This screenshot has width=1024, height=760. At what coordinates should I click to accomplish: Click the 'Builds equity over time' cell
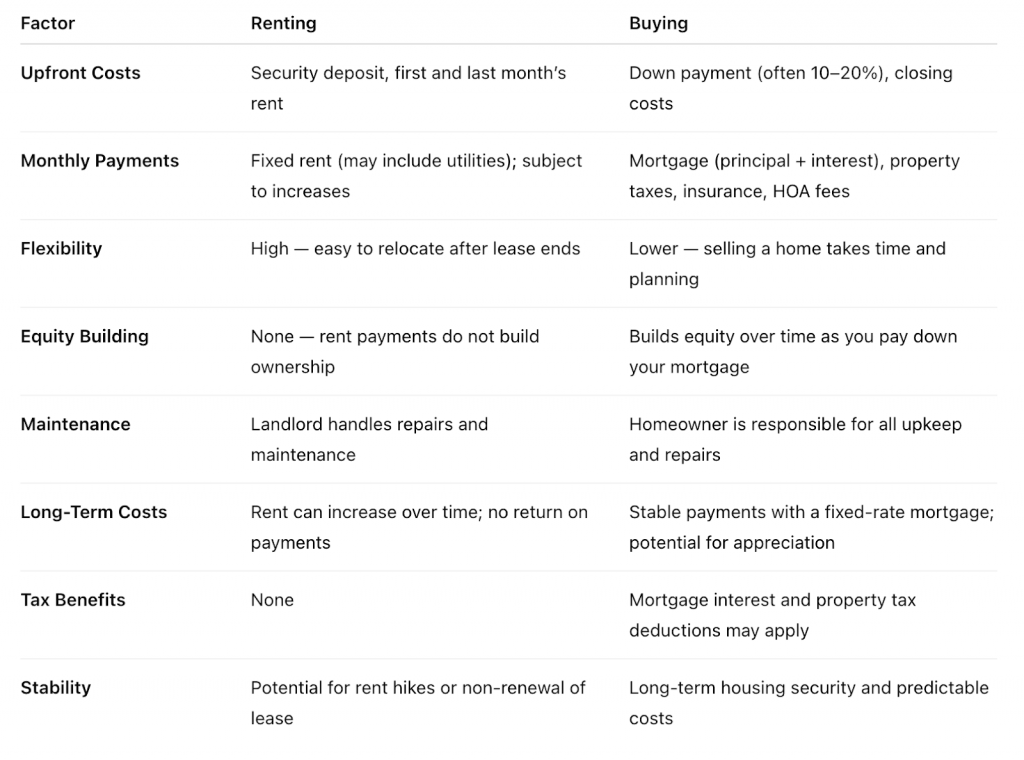[793, 352]
